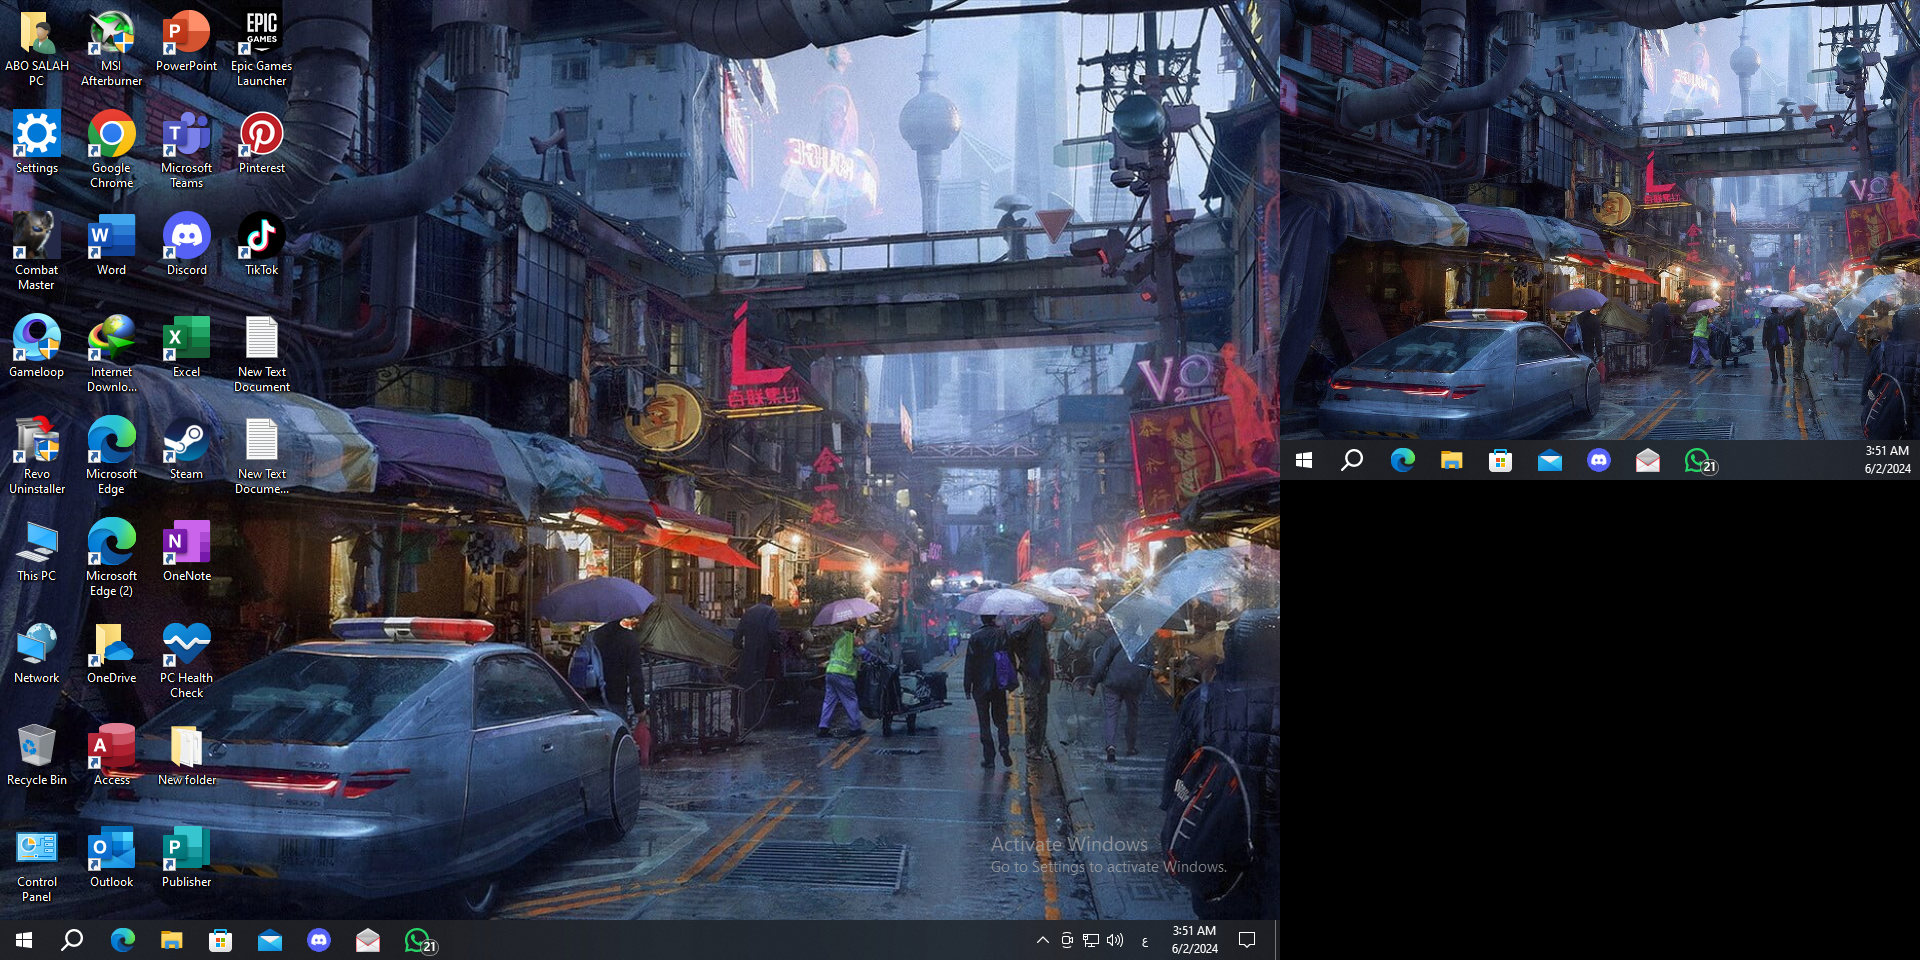Open the Action Center notifications button
The width and height of the screenshot is (1920, 960).
coord(1247,940)
